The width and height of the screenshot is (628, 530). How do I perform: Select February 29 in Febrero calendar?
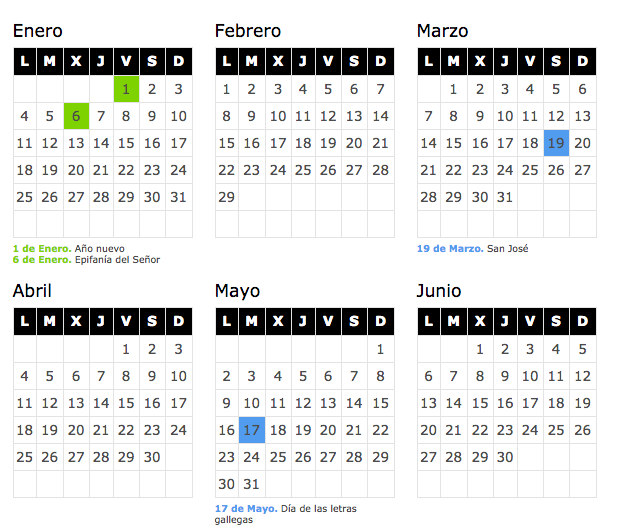click(x=226, y=197)
